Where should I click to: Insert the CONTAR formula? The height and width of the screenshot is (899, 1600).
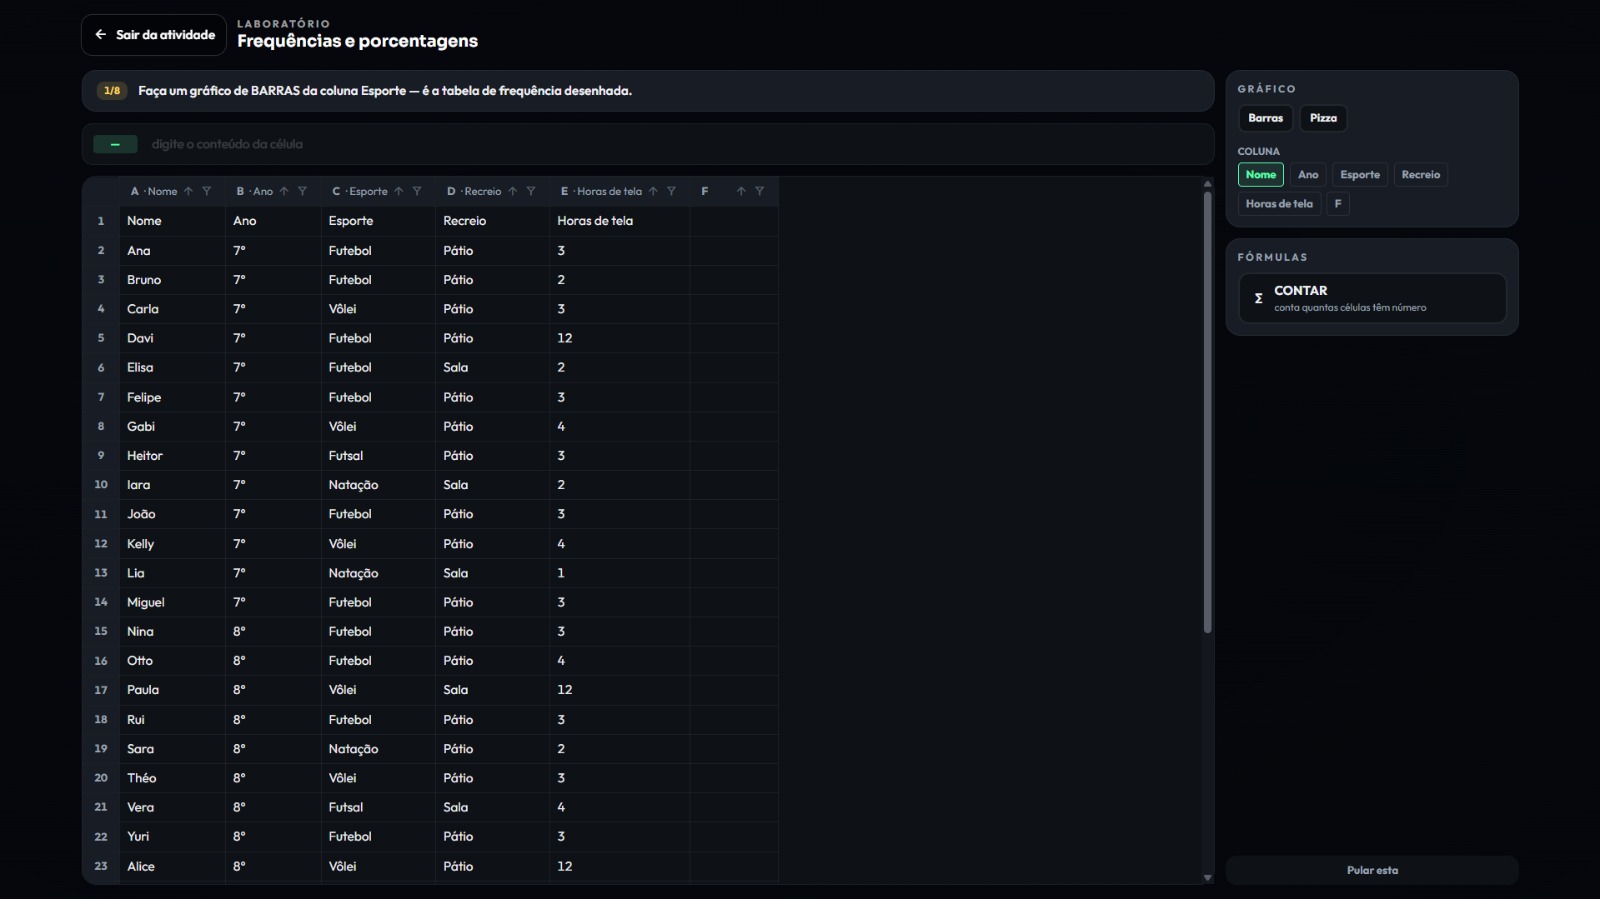pyautogui.click(x=1372, y=298)
